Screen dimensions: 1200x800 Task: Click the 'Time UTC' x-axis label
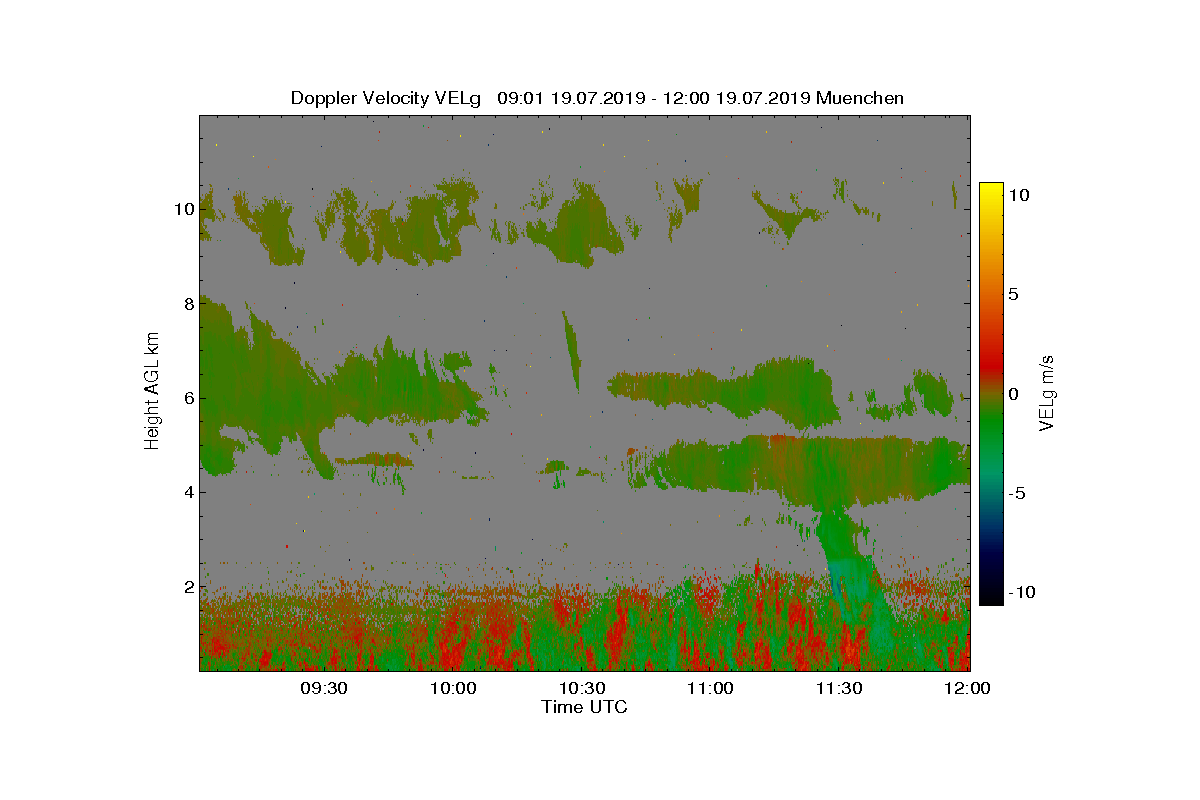tap(585, 707)
